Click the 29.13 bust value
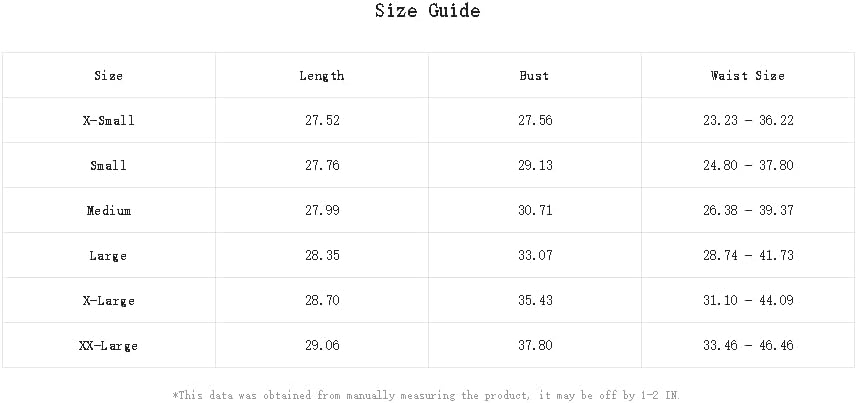Screen dimensions: 857x403 coord(535,166)
